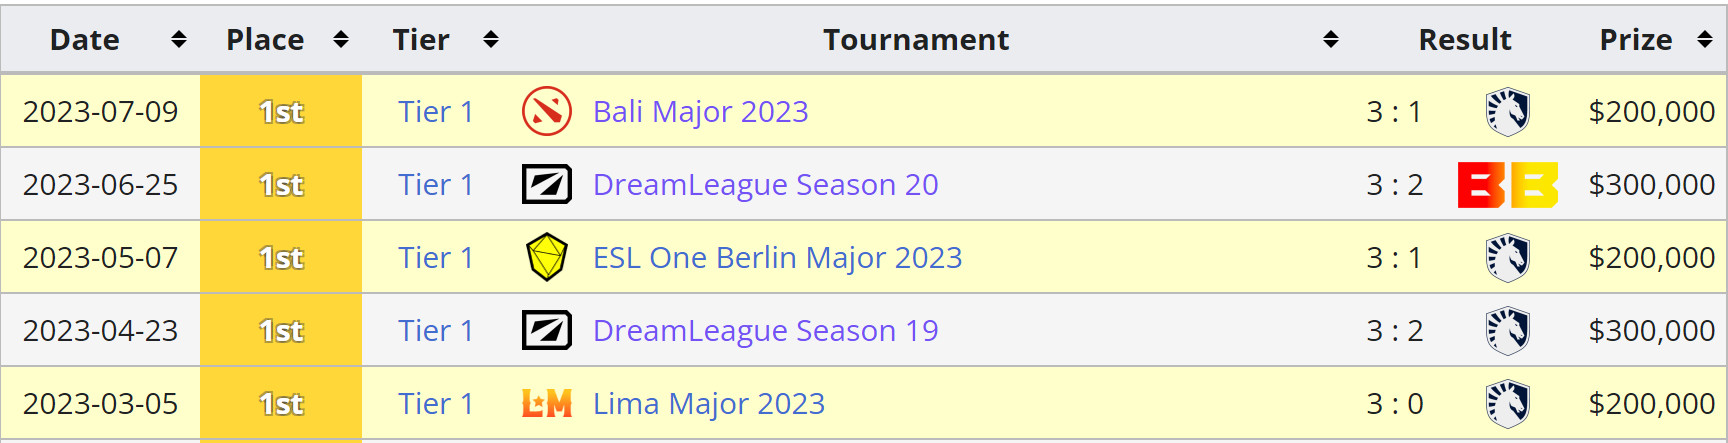
Task: Click the Team Liquid logo in Bali Major row
Action: pos(1507,111)
